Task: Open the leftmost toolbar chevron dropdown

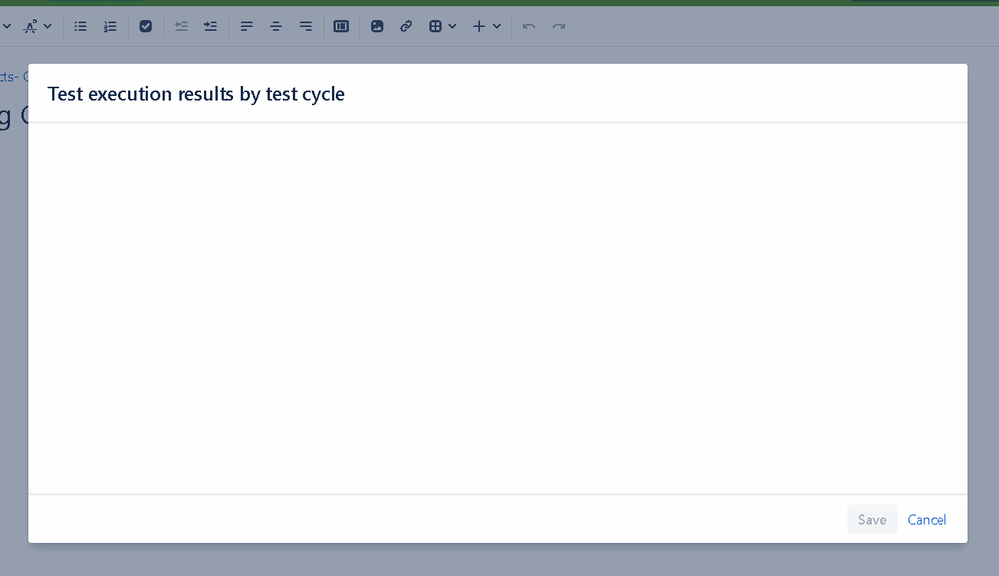Action: pyautogui.click(x=6, y=26)
